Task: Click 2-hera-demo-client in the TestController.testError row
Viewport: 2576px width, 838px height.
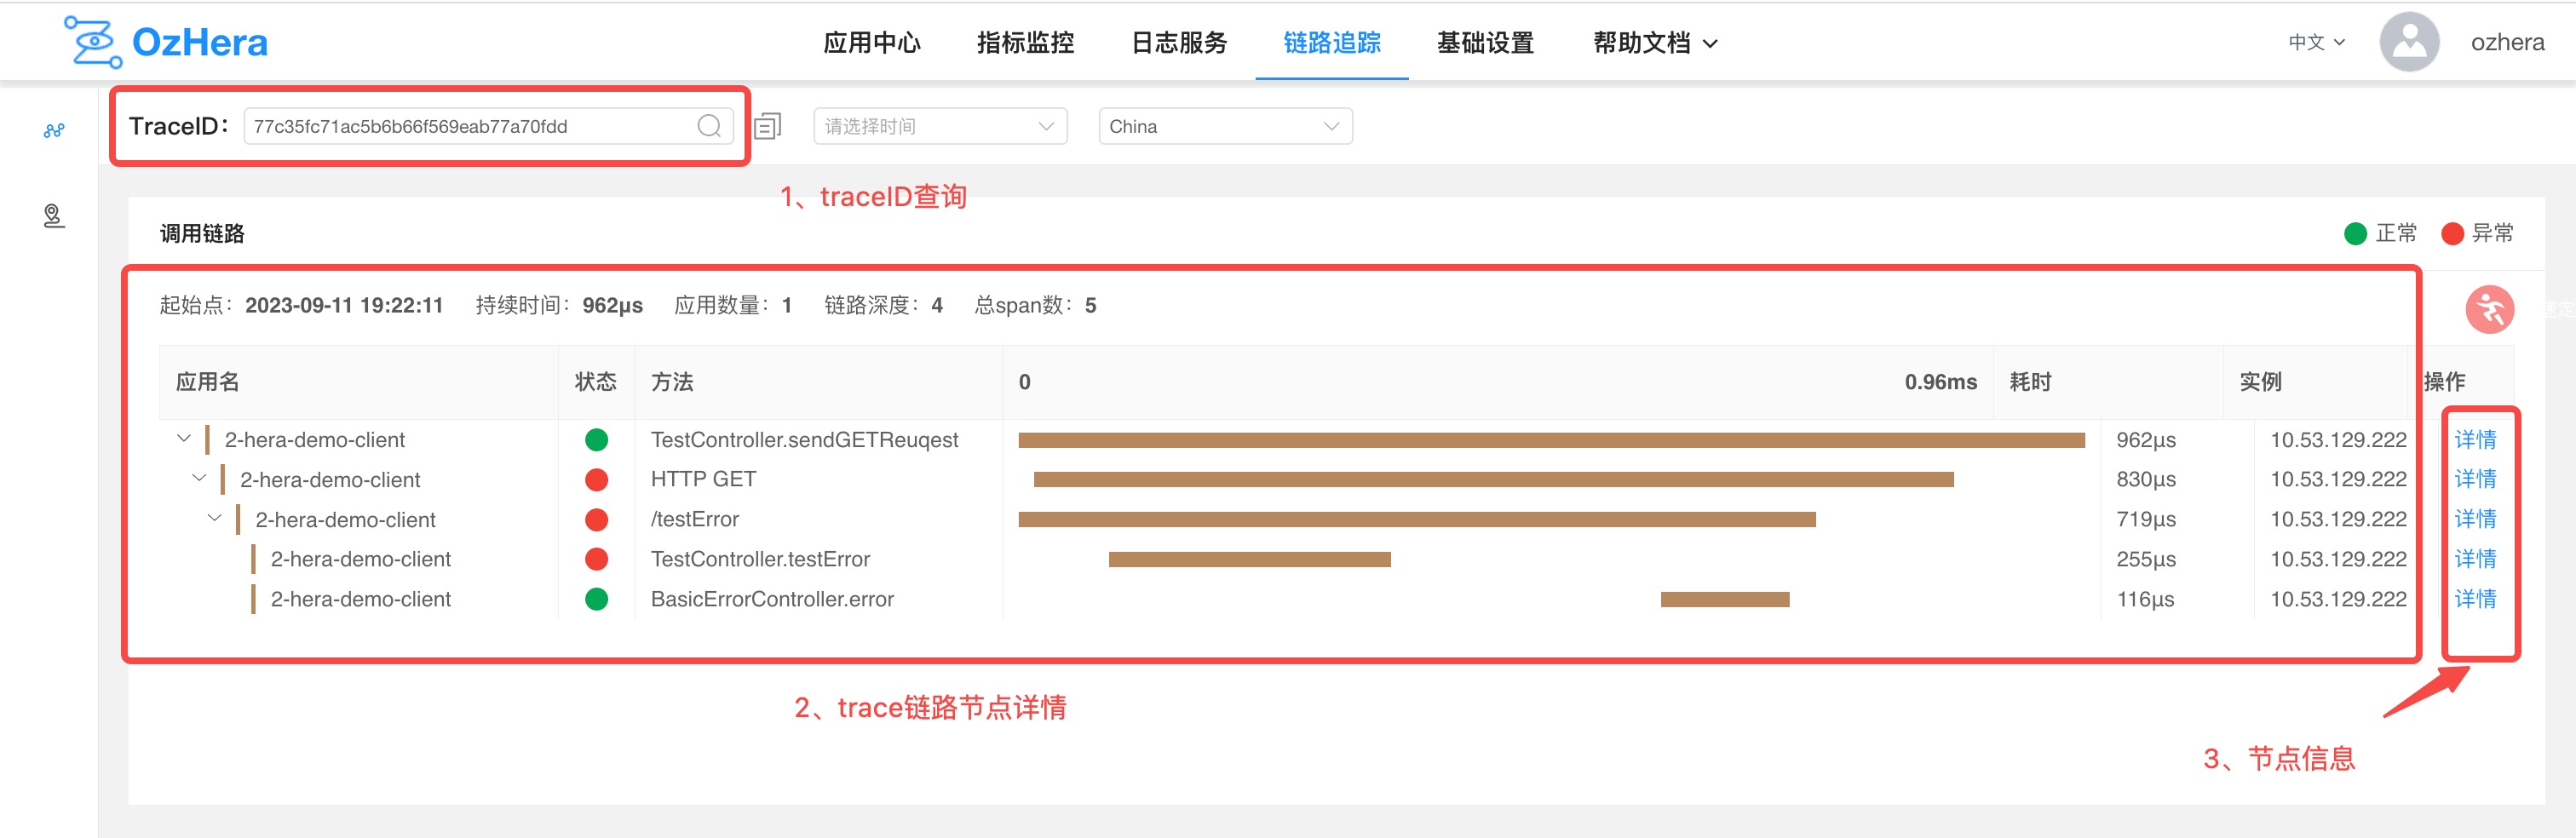Action: pos(360,559)
